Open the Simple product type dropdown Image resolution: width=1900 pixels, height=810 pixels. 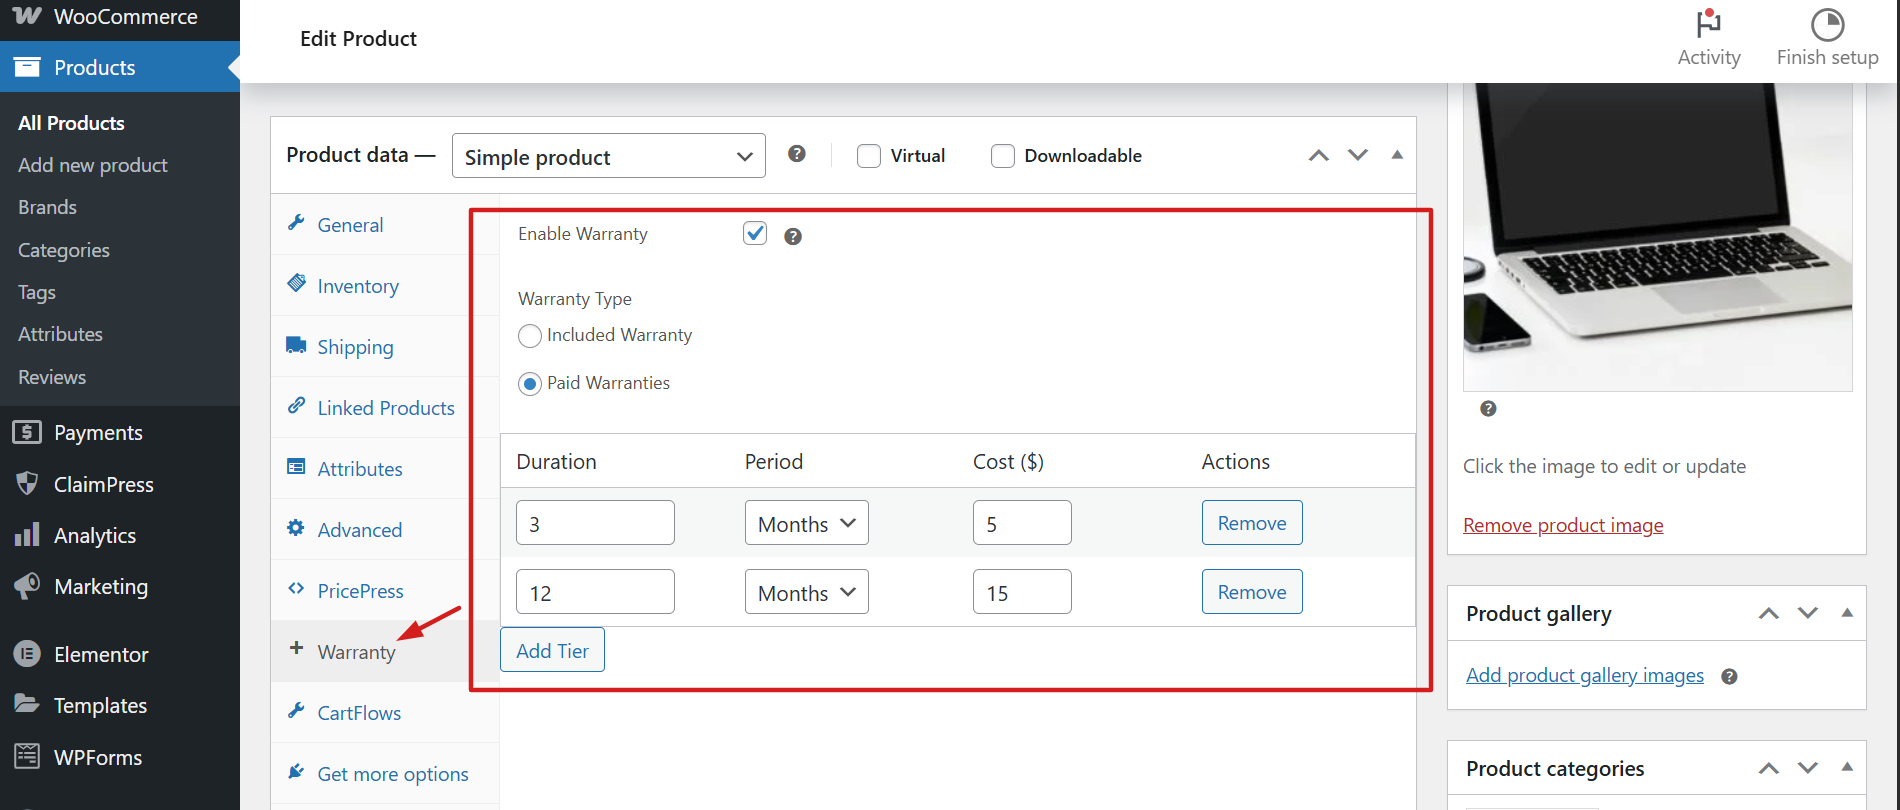click(608, 156)
